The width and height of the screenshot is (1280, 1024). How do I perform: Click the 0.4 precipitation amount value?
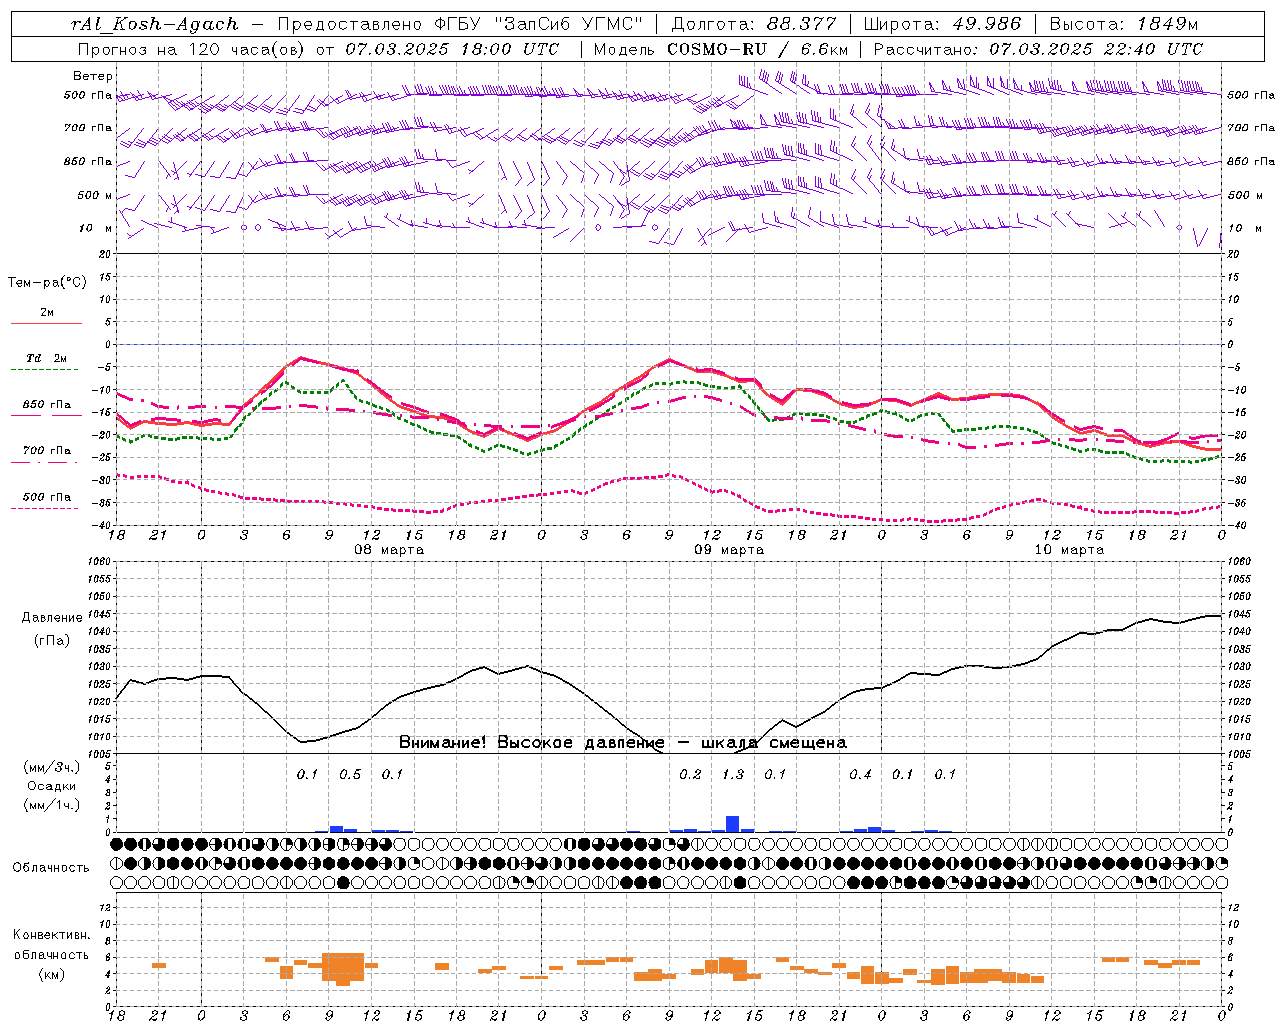[x=860, y=774]
